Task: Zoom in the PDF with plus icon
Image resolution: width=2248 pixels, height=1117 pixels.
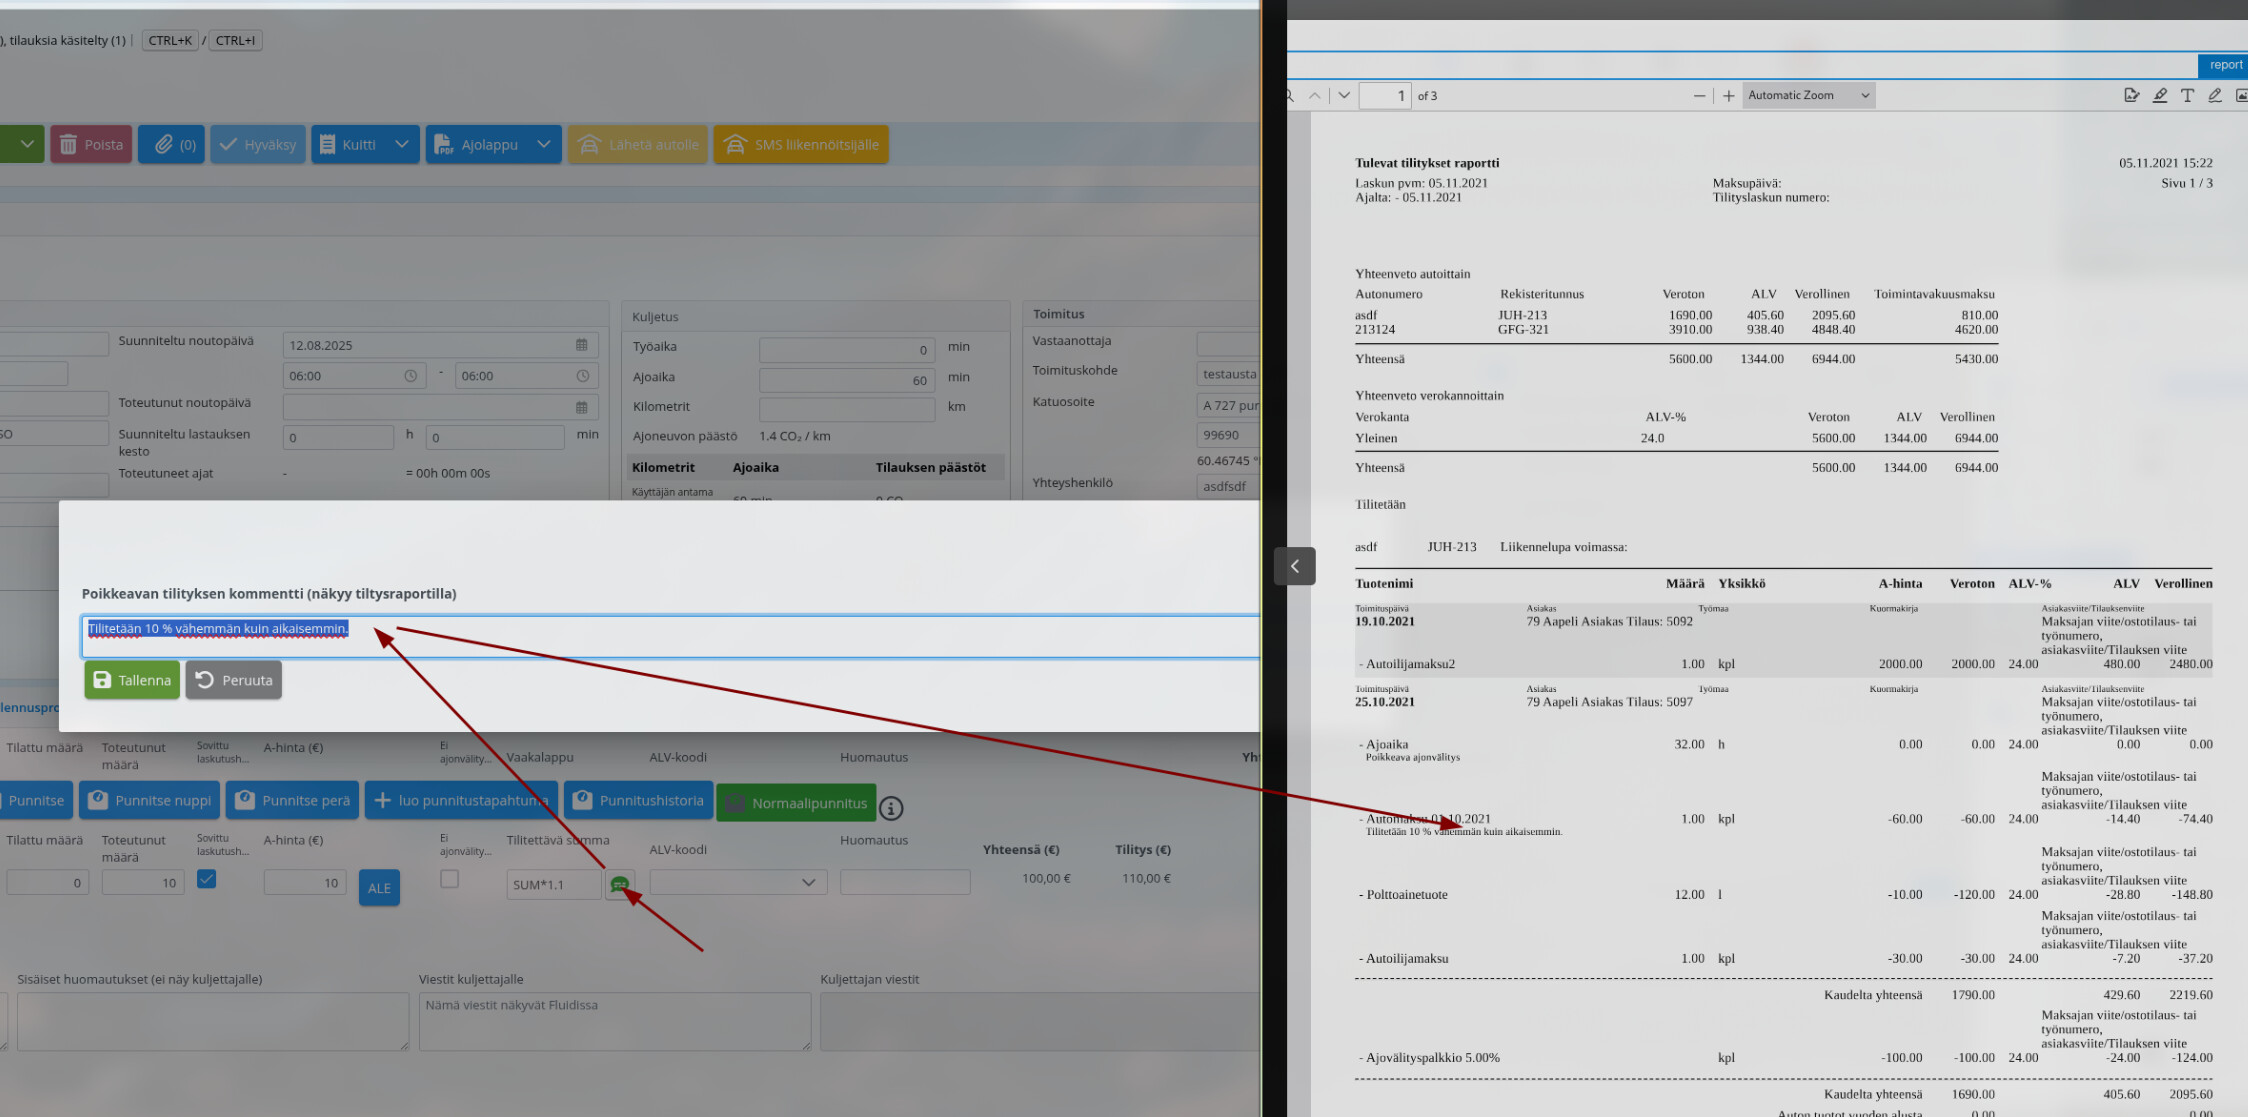Action: [1728, 96]
